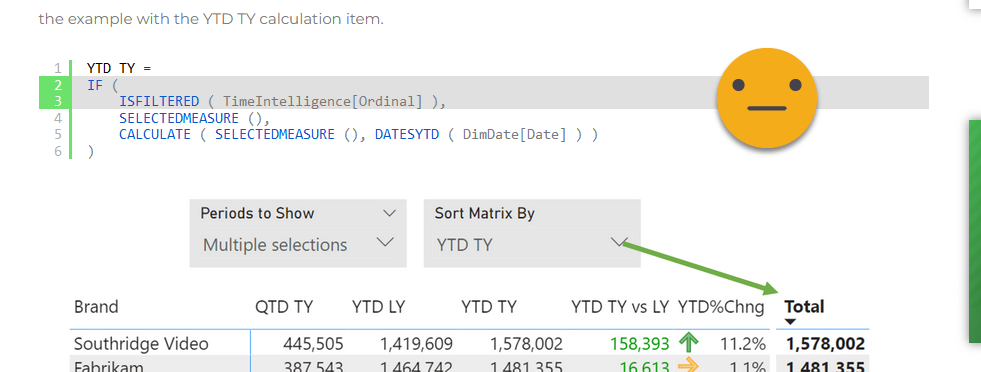Click the sort descending triangle under Total
The height and width of the screenshot is (372, 981).
[x=790, y=322]
